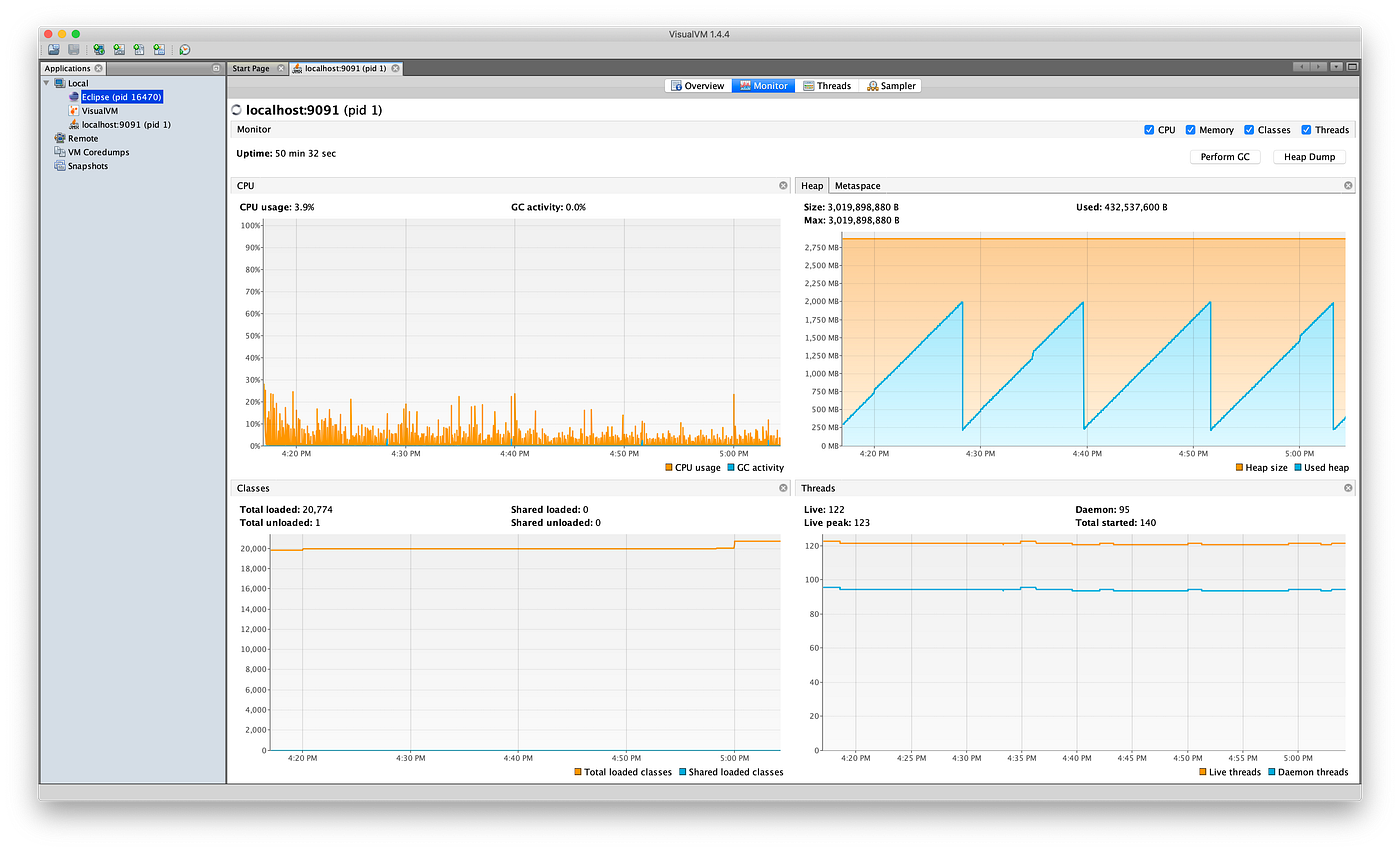Click the clock-shaped toolbar icon
The width and height of the screenshot is (1400, 852).
tap(185, 48)
